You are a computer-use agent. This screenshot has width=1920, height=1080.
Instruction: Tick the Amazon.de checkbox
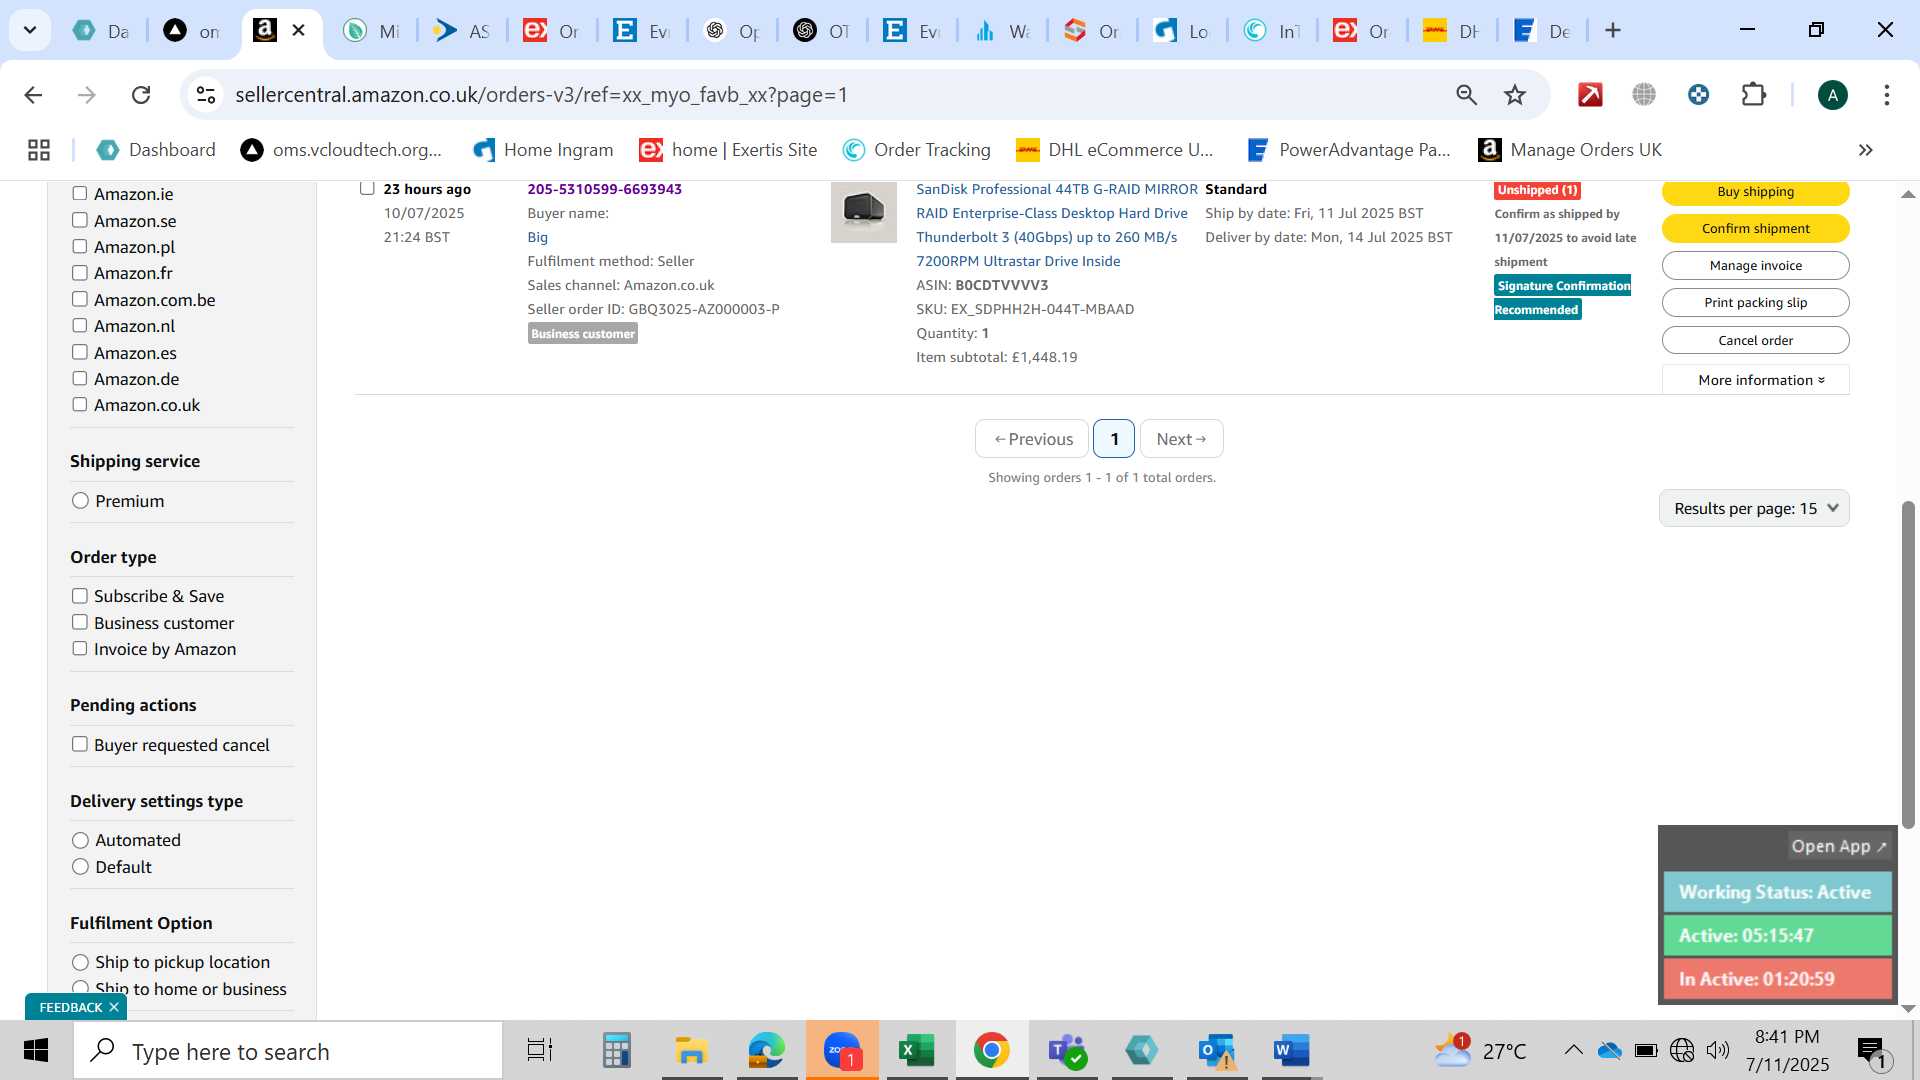coord(80,378)
